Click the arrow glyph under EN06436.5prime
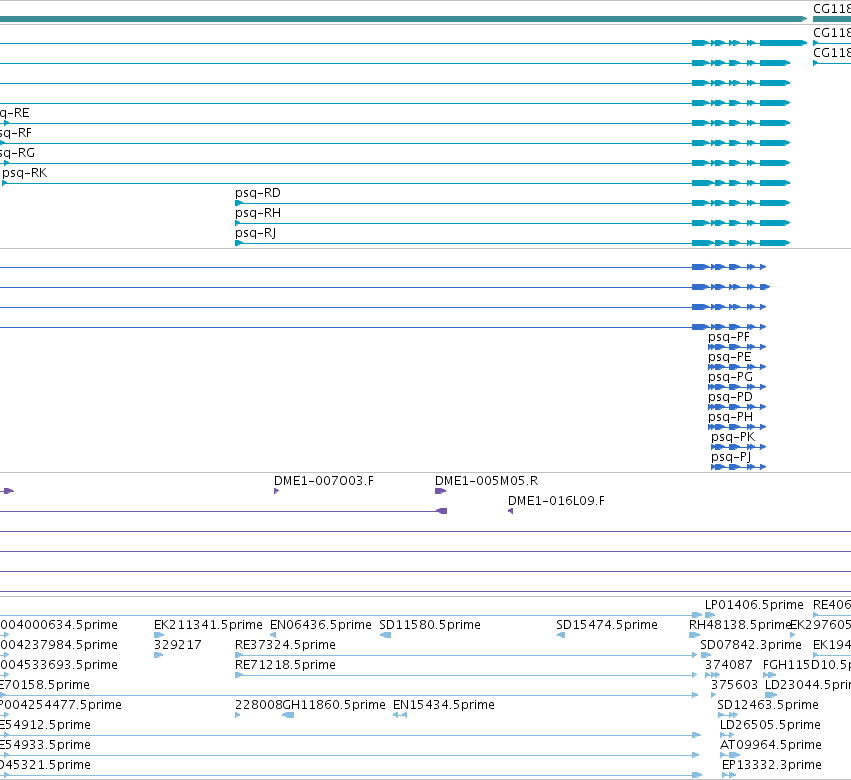851x780 pixels. click(x=273, y=635)
